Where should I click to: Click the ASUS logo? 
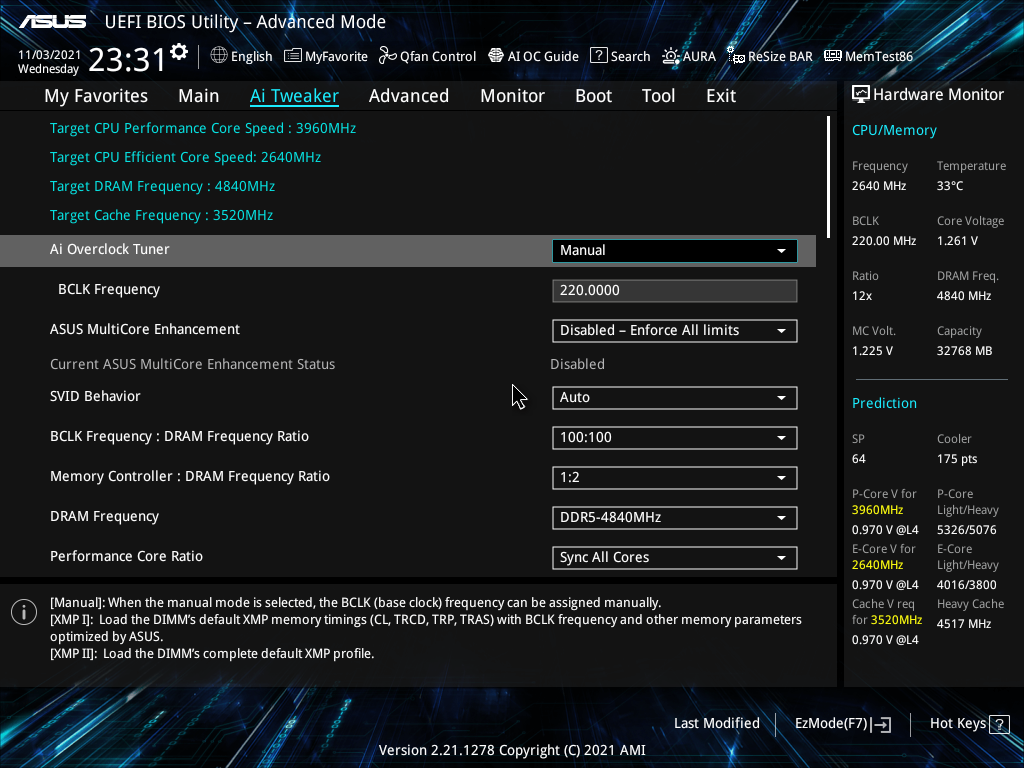[52, 22]
